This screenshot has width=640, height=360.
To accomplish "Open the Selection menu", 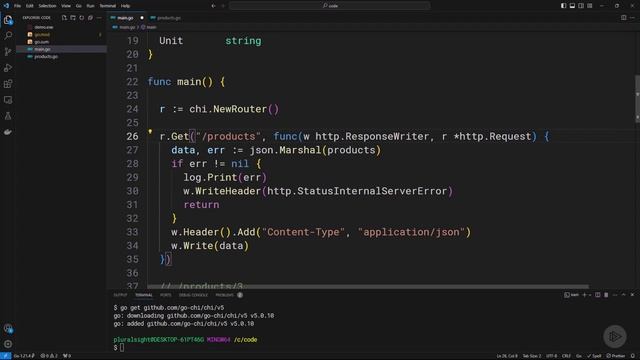I will [47, 6].
